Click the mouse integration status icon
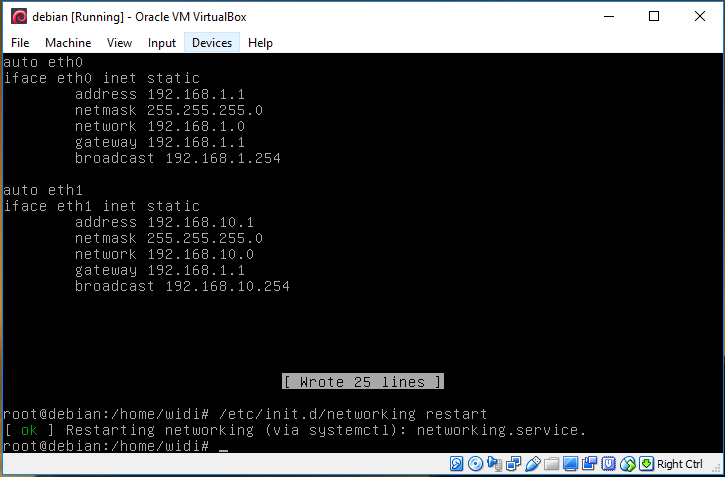725x477 pixels. pyautogui.click(x=628, y=464)
